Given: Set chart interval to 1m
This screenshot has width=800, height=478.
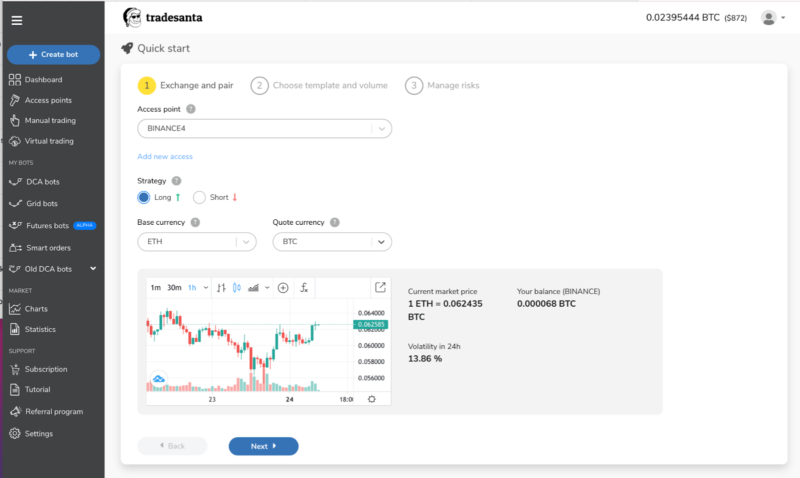Looking at the screenshot, I should [x=155, y=288].
